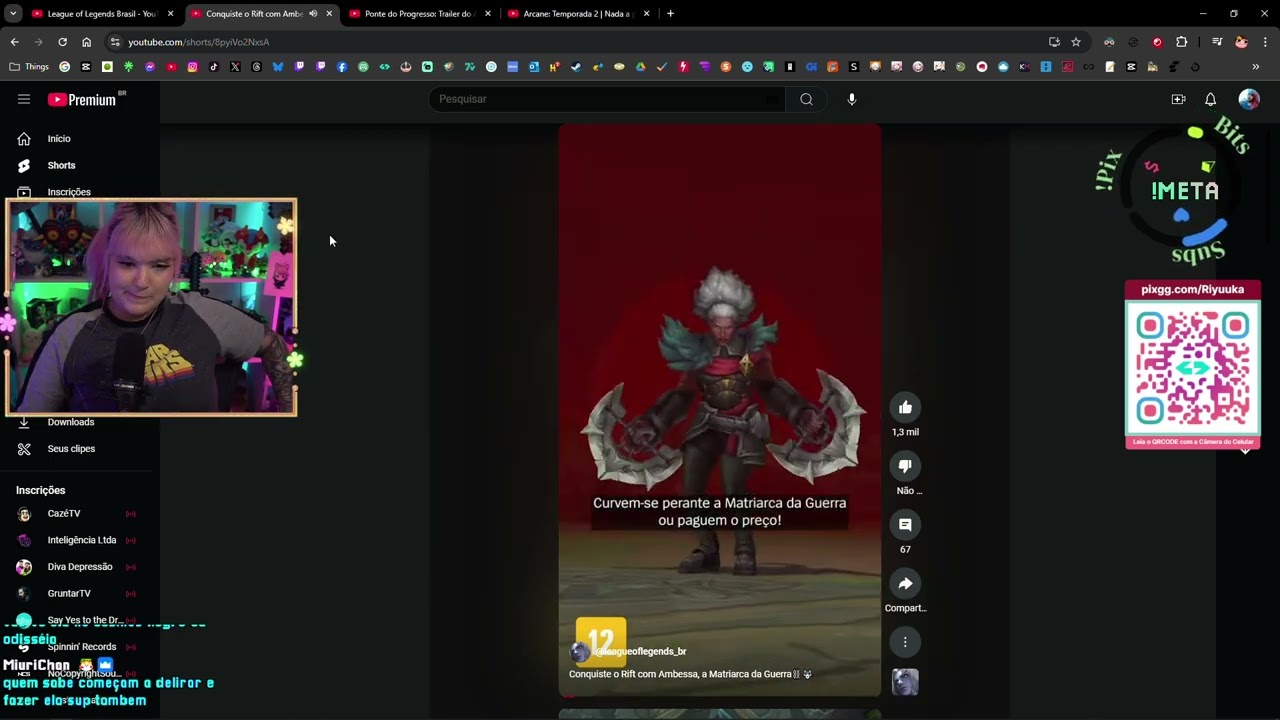The height and width of the screenshot is (720, 1280).
Task: Go to the browser home page
Action: point(86,42)
